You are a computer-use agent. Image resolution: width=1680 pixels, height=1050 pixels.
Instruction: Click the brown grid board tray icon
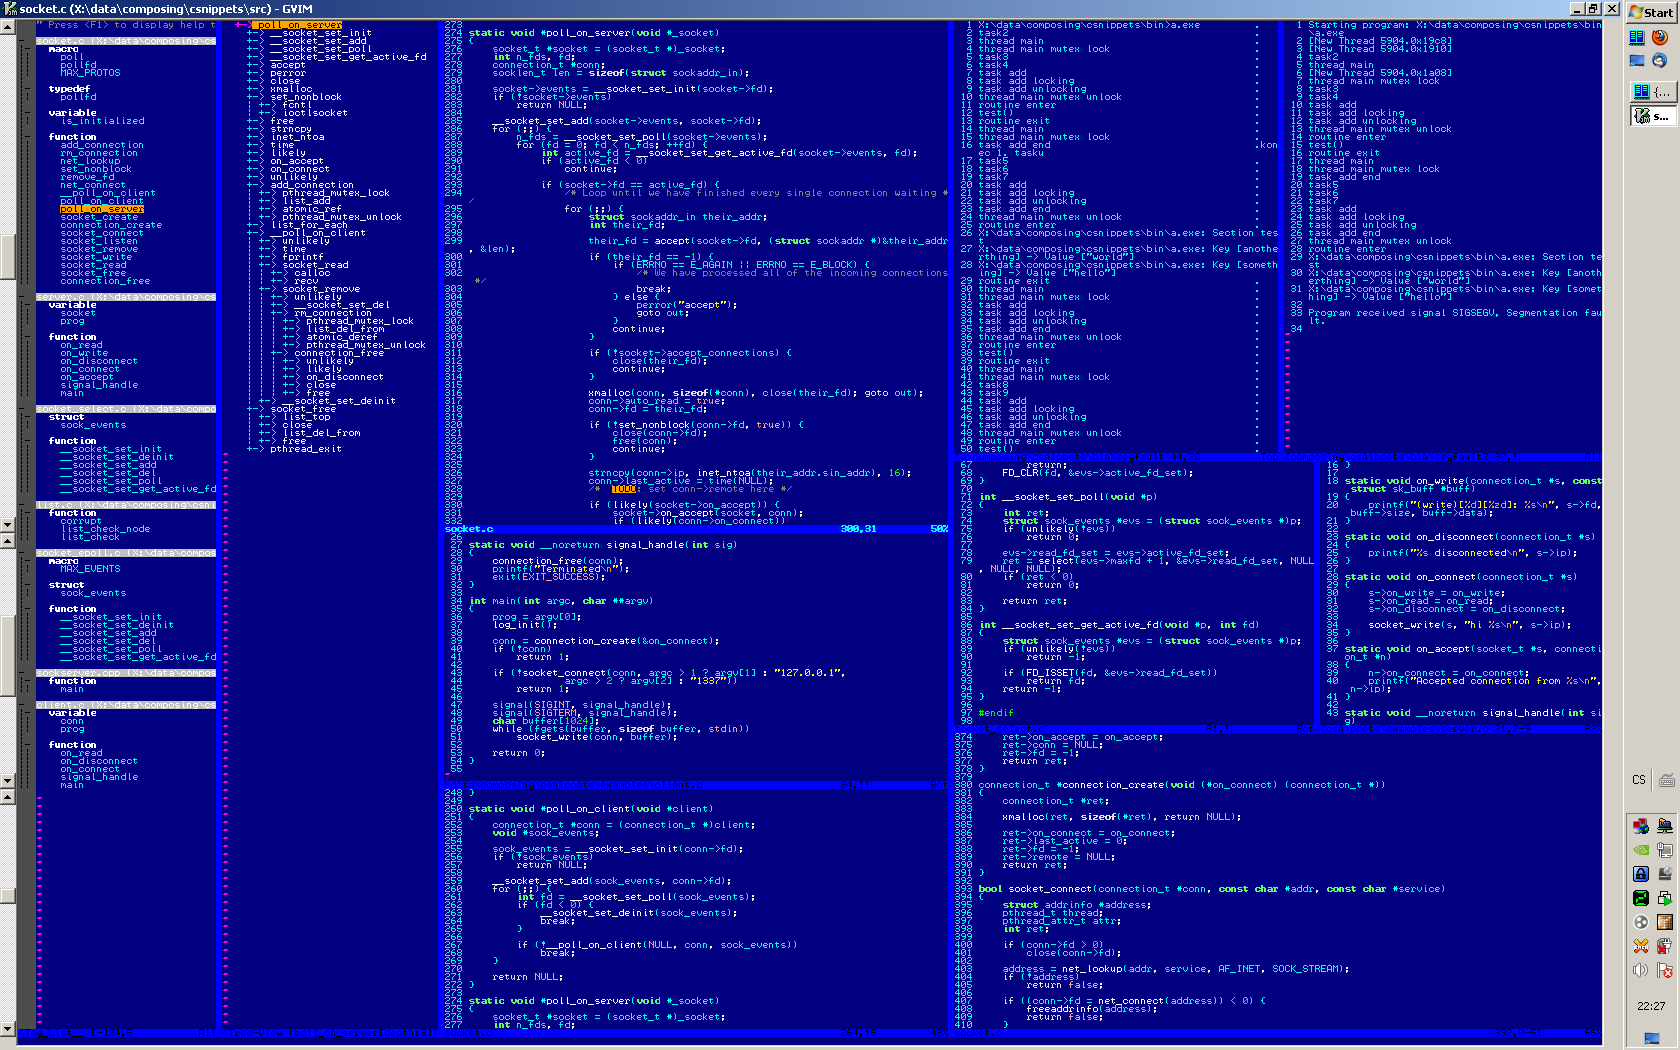click(1665, 922)
